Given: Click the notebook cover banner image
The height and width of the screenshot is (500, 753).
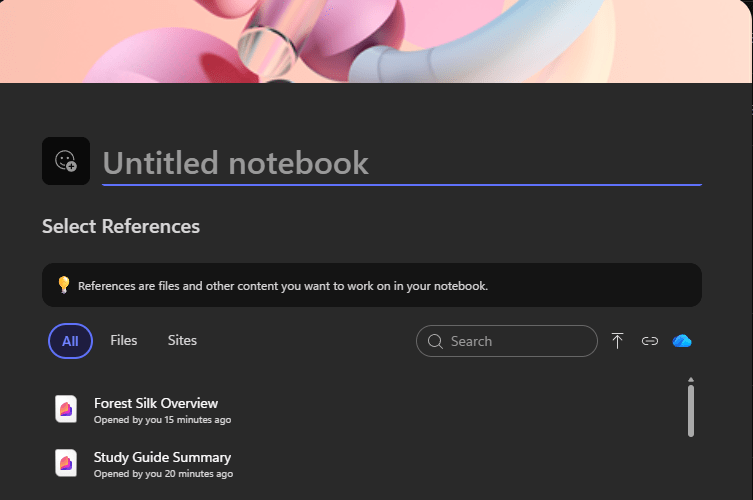Looking at the screenshot, I should [376, 41].
